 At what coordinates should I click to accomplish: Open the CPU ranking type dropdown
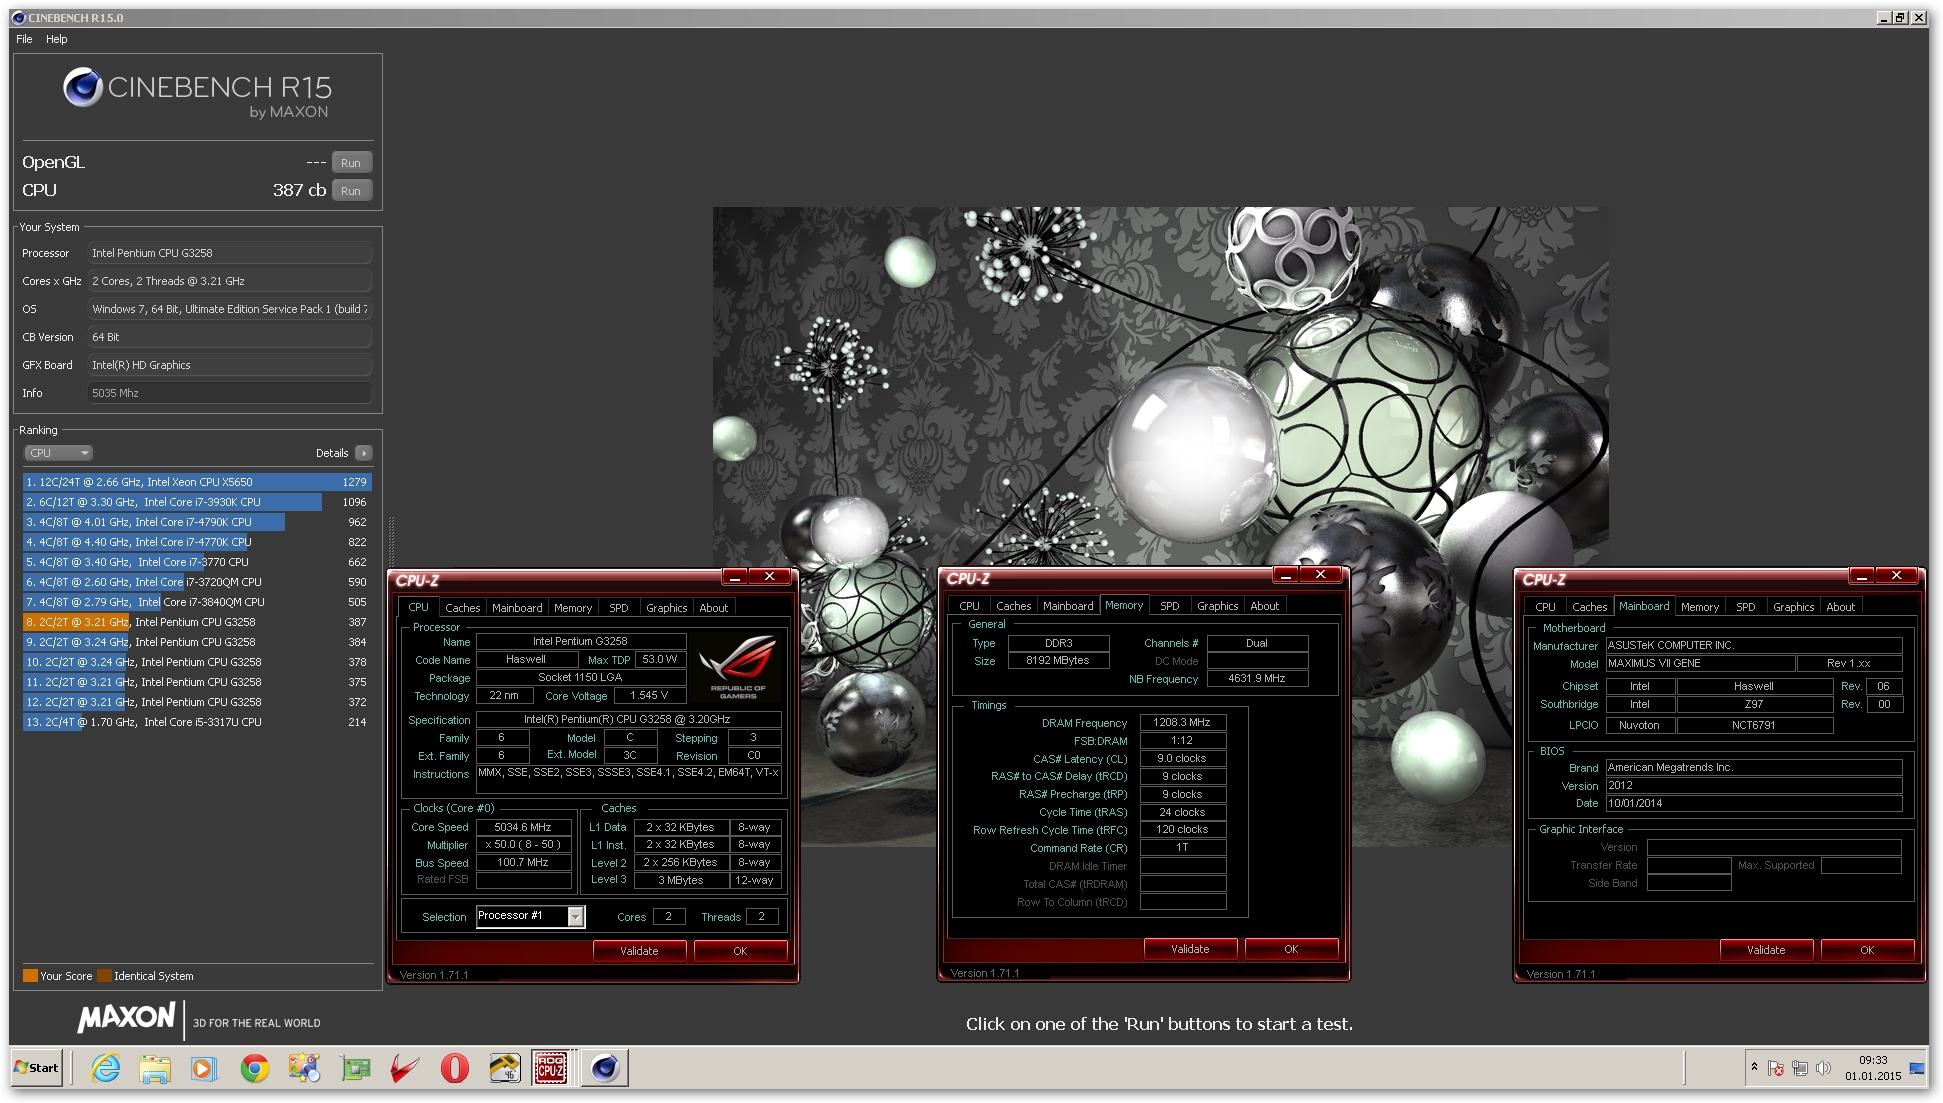[58, 453]
